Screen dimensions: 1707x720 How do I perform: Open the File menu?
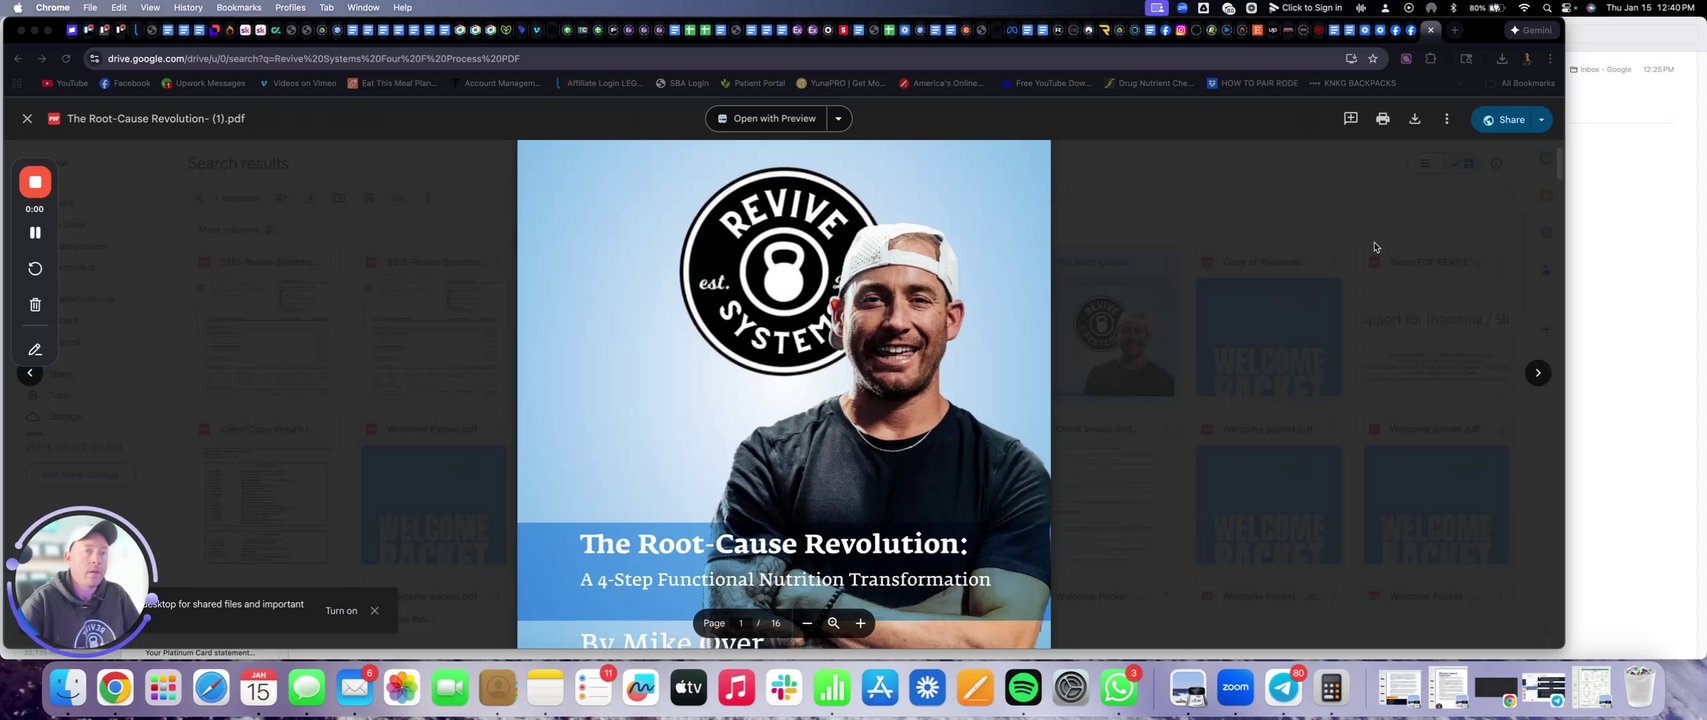[90, 7]
